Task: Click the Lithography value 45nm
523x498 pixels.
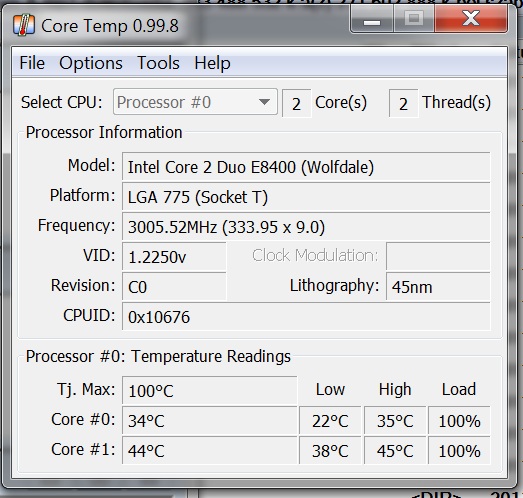Action: pos(438,287)
